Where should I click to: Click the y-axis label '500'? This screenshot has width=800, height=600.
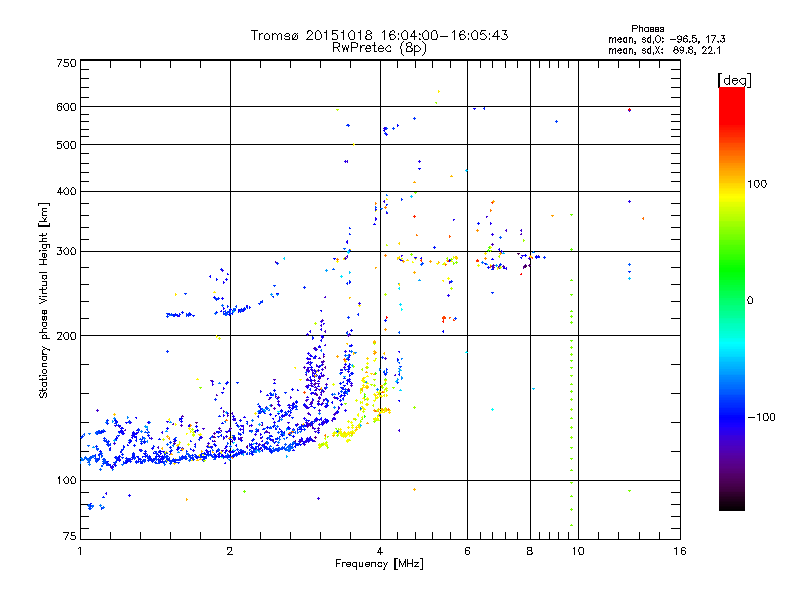[x=66, y=145]
